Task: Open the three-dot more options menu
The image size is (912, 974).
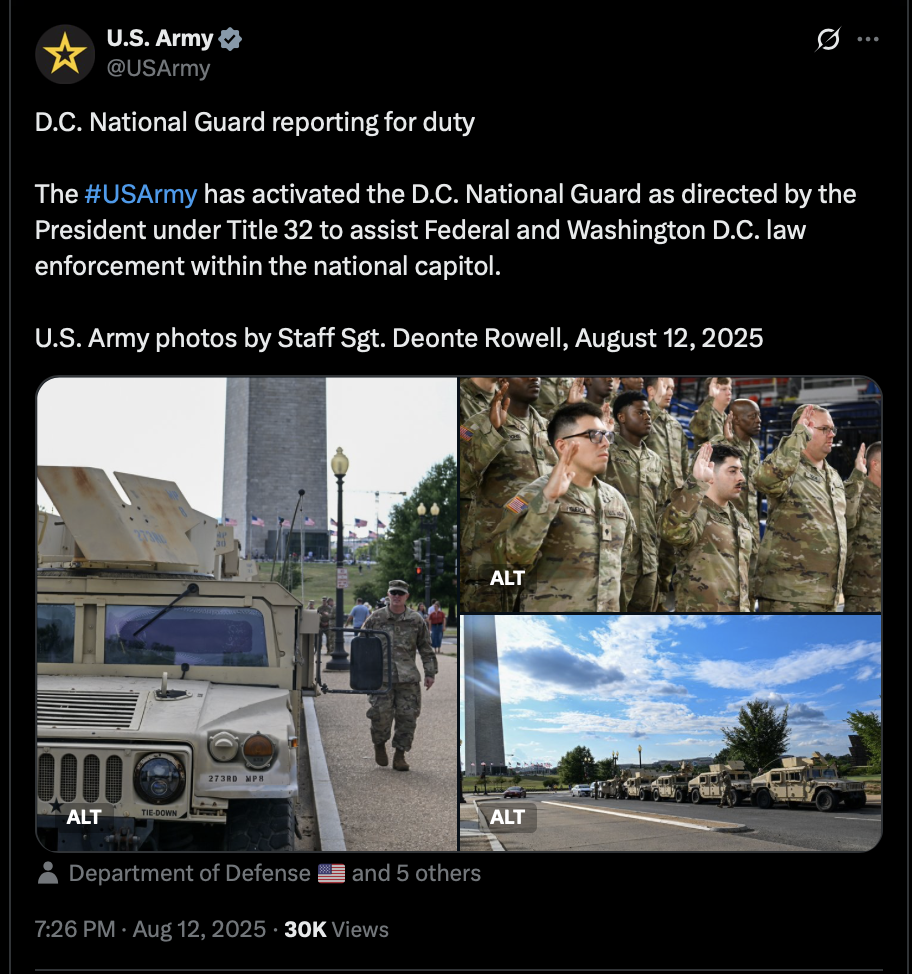Action: click(867, 39)
